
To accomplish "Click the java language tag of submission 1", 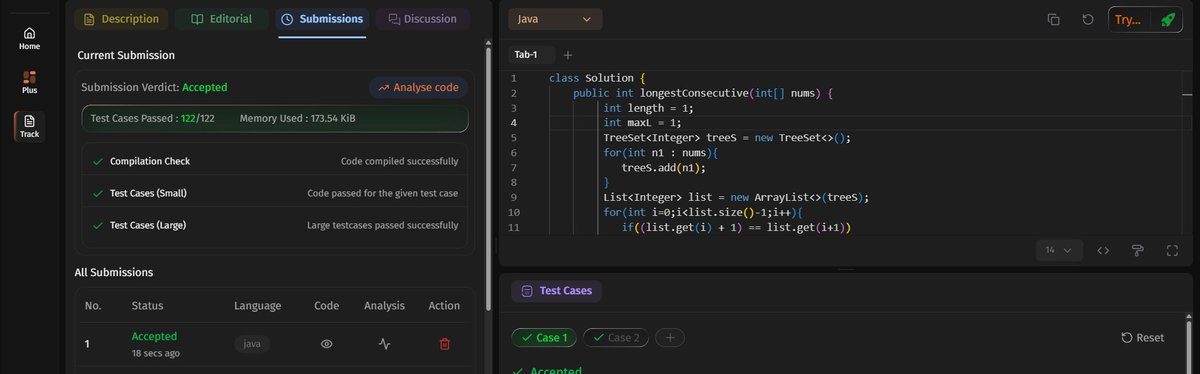I will pos(252,344).
